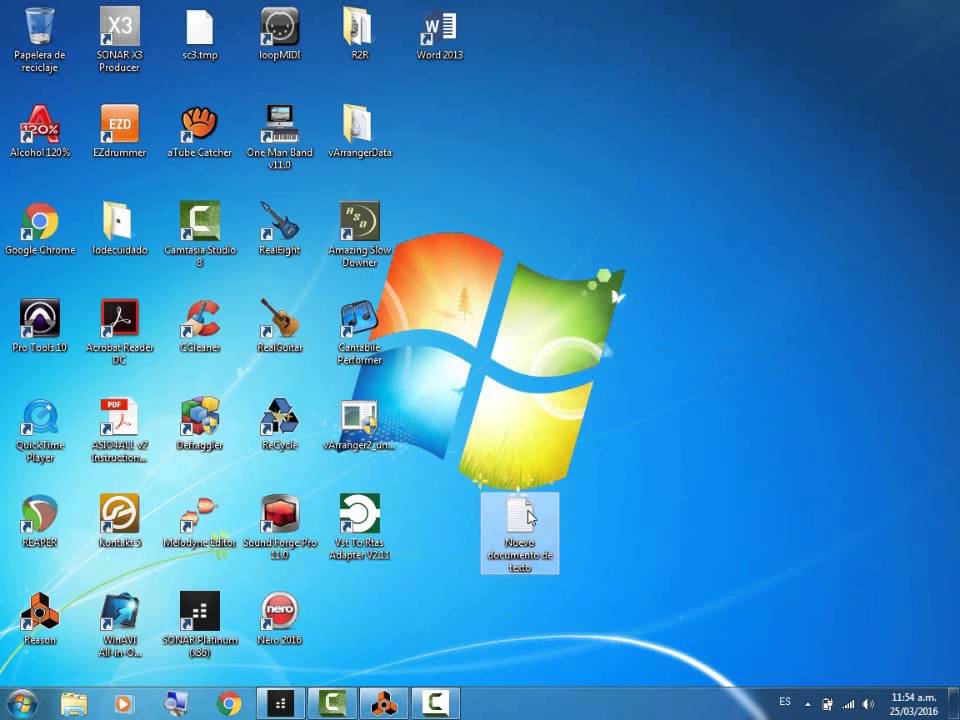Open Chrome from the taskbar

(x=228, y=703)
